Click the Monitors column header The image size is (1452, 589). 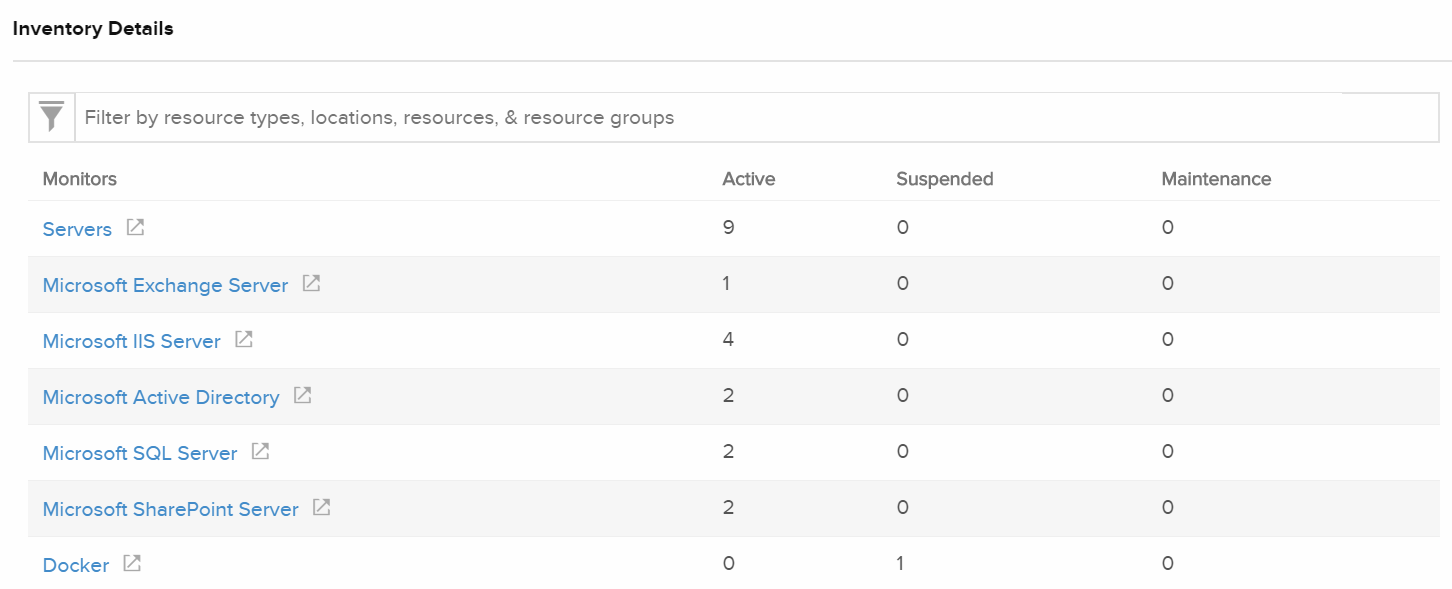point(79,178)
